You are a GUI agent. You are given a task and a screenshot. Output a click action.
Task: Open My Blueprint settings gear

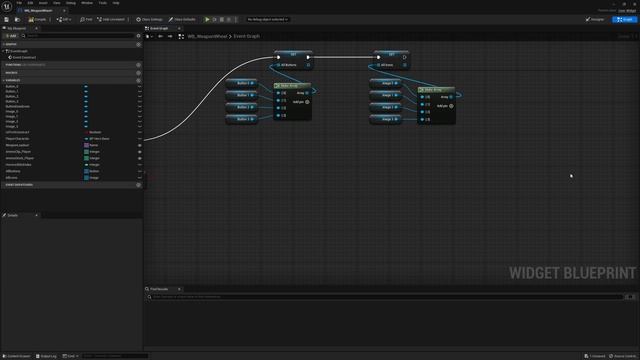point(138,36)
